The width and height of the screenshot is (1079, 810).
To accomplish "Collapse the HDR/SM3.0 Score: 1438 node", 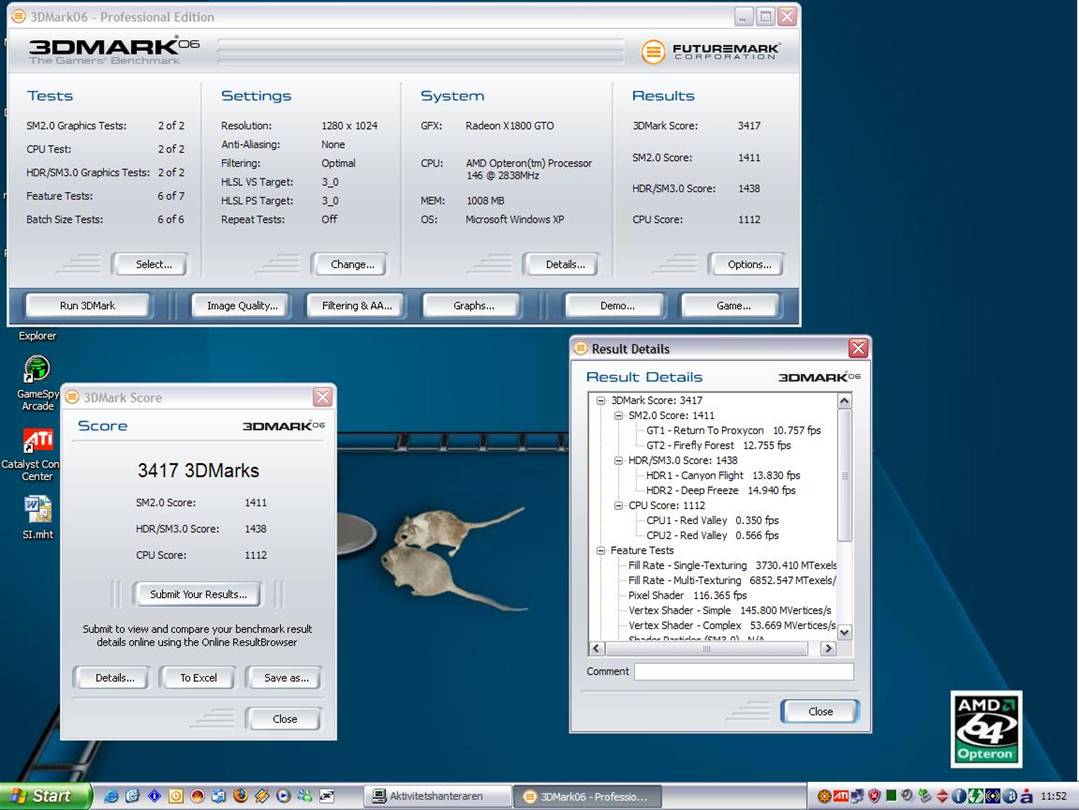I will (618, 460).
